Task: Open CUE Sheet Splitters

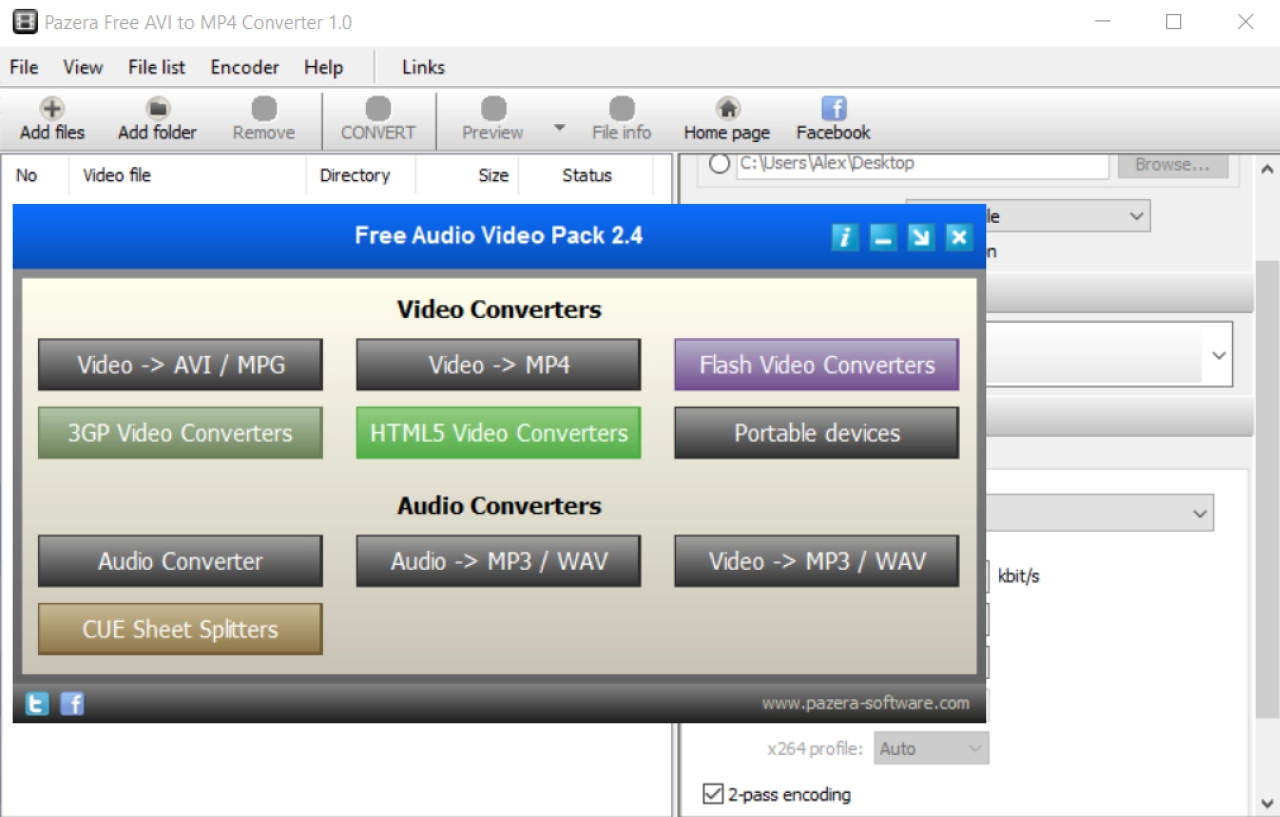Action: point(180,629)
